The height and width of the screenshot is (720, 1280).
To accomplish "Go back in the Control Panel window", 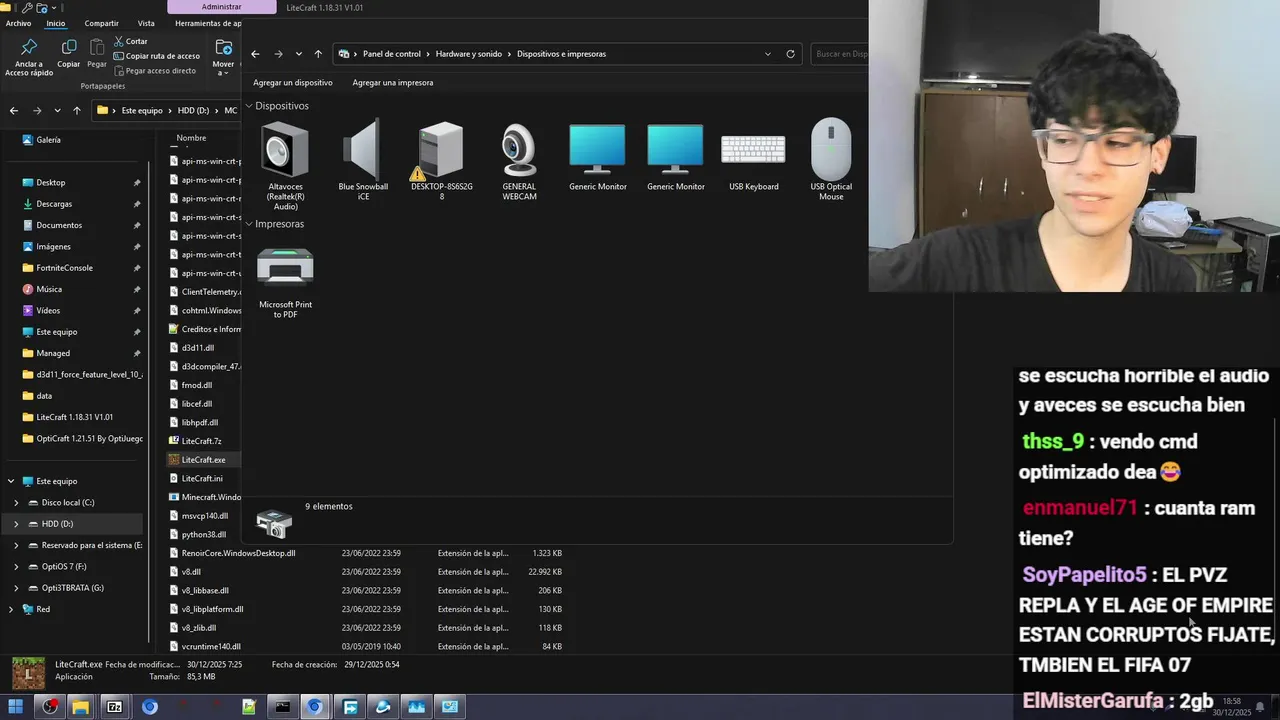I will (255, 54).
